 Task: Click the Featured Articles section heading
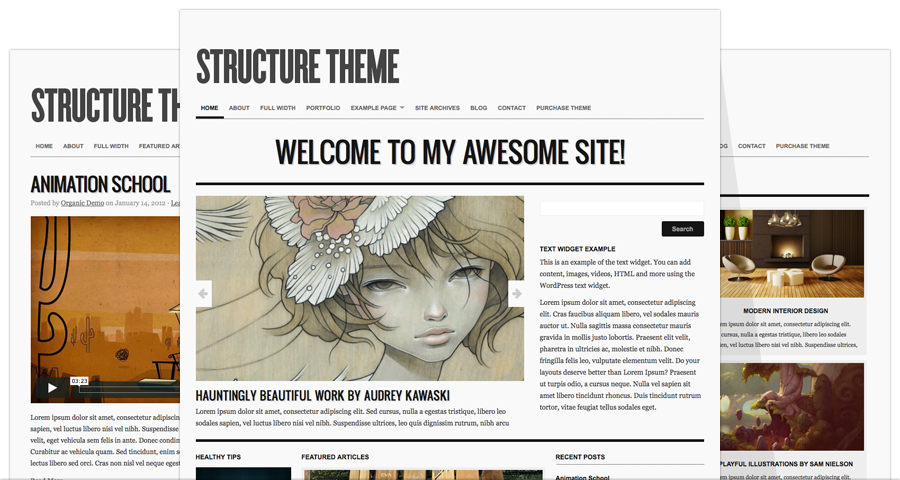(x=335, y=457)
